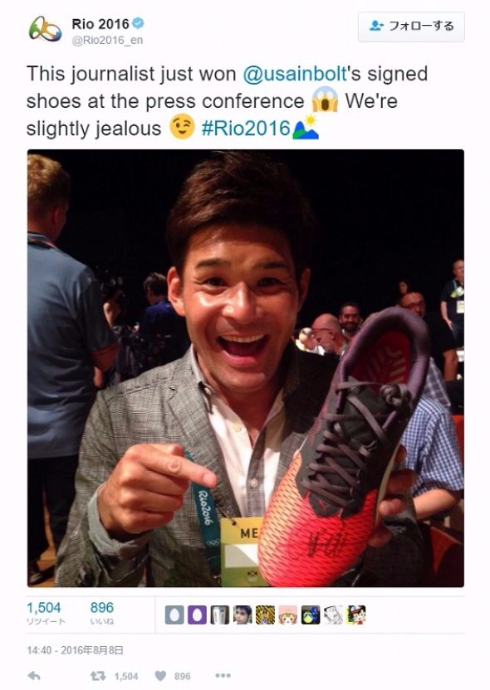
Task: View the 1,504 リツイート count list
Action: click(46, 613)
